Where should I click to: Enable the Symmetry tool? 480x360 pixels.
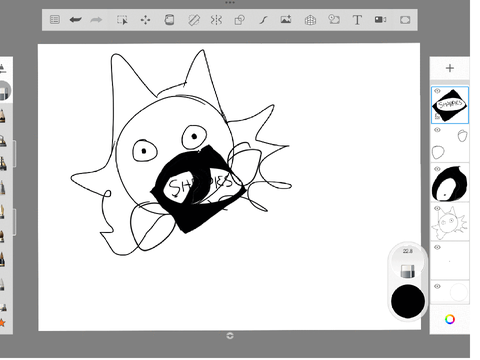click(216, 20)
